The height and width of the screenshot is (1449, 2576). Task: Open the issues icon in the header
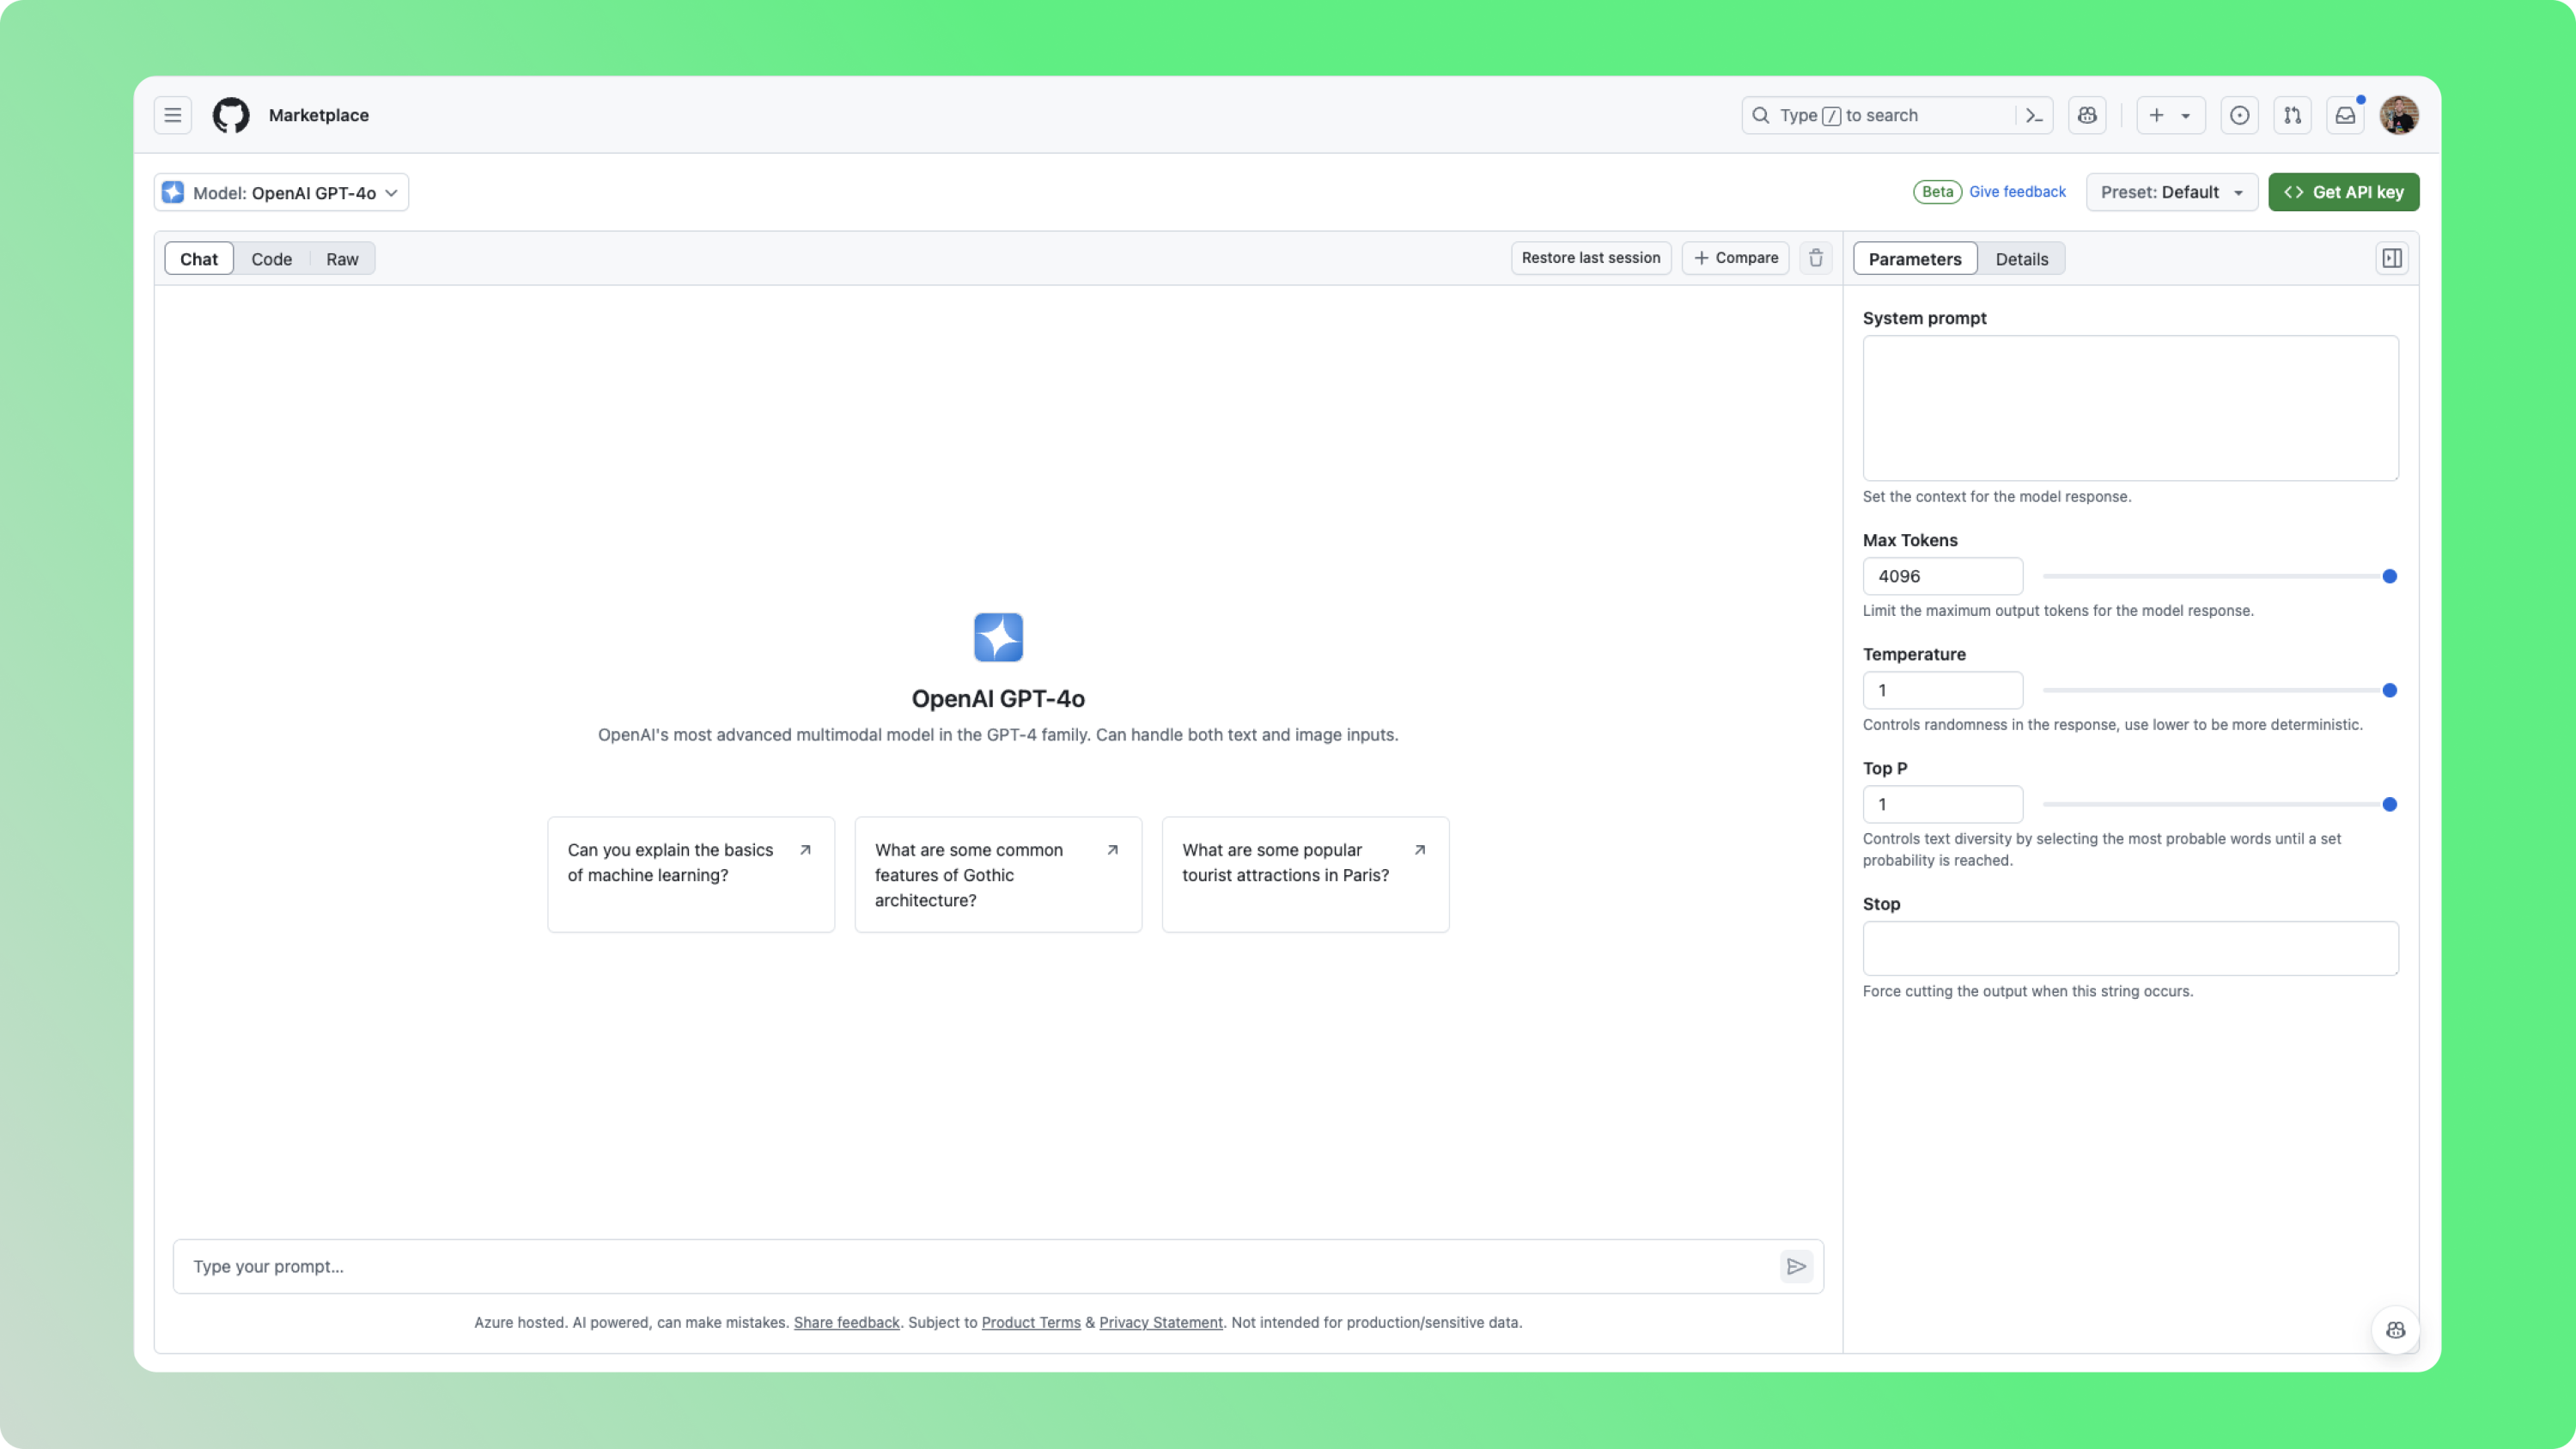point(2239,115)
